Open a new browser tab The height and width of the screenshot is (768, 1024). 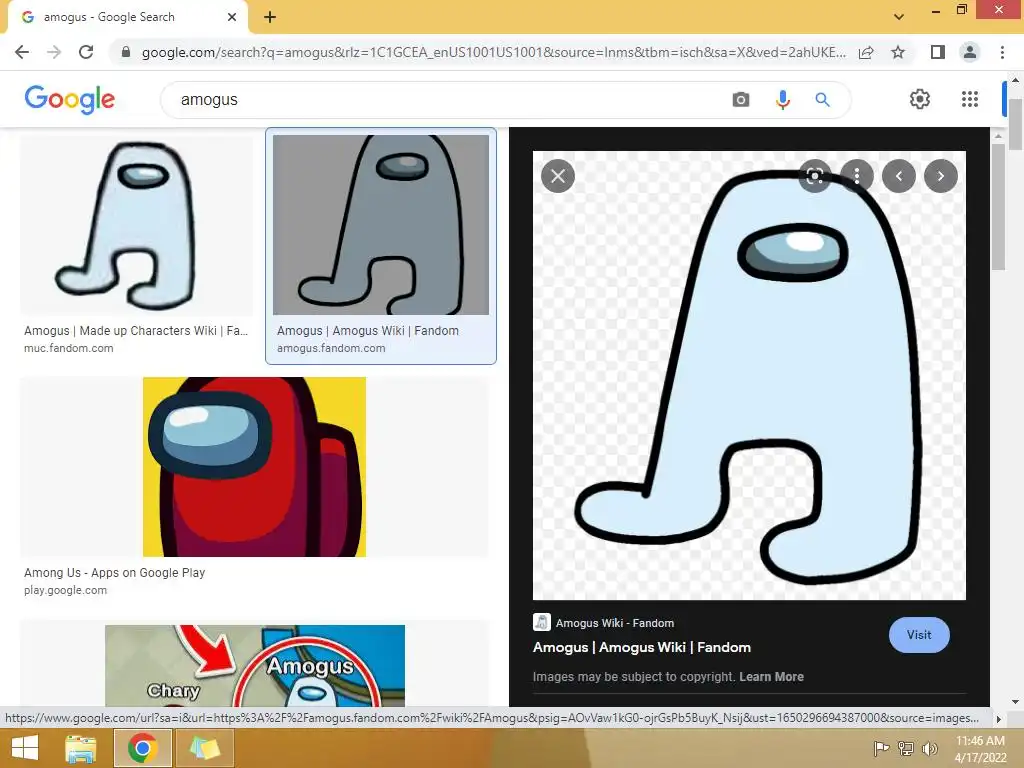coord(270,17)
